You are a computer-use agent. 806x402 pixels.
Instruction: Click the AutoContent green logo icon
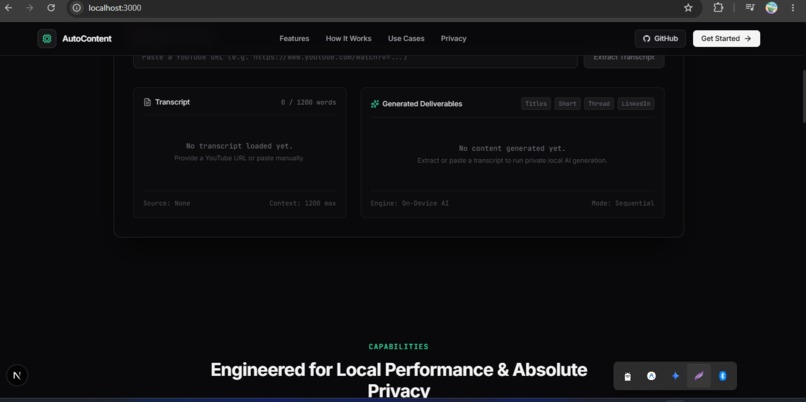click(x=47, y=39)
